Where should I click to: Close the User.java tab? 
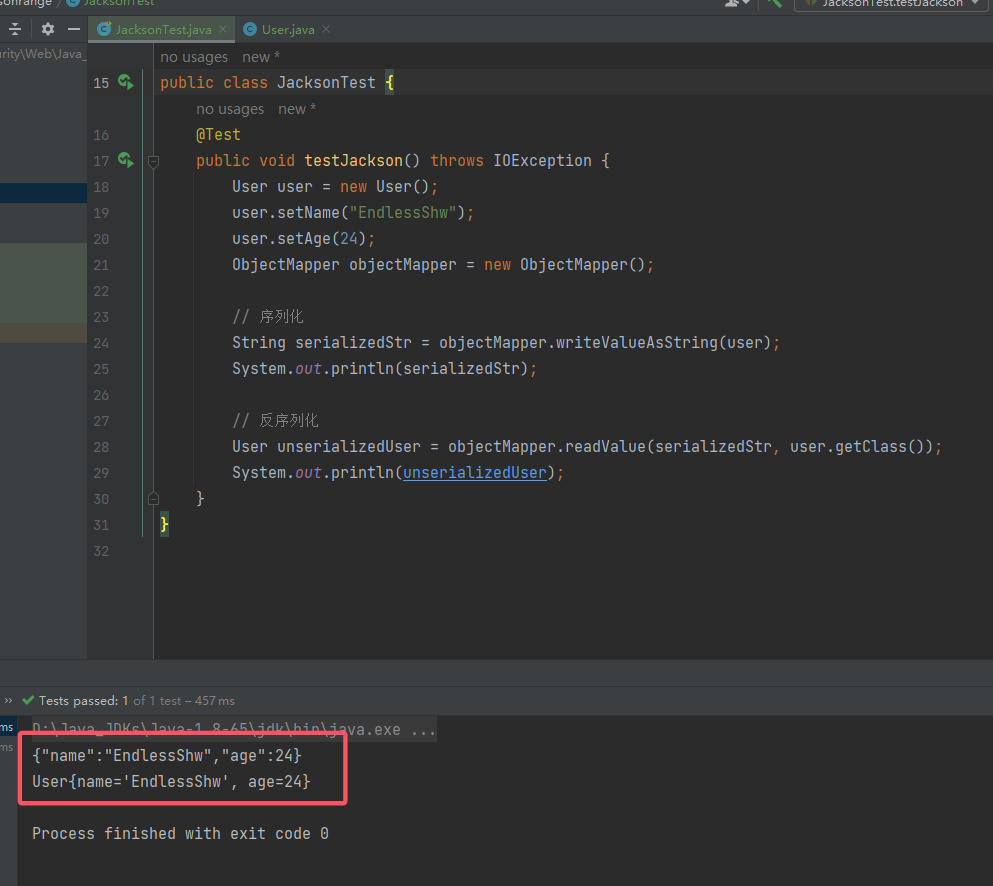pos(326,30)
